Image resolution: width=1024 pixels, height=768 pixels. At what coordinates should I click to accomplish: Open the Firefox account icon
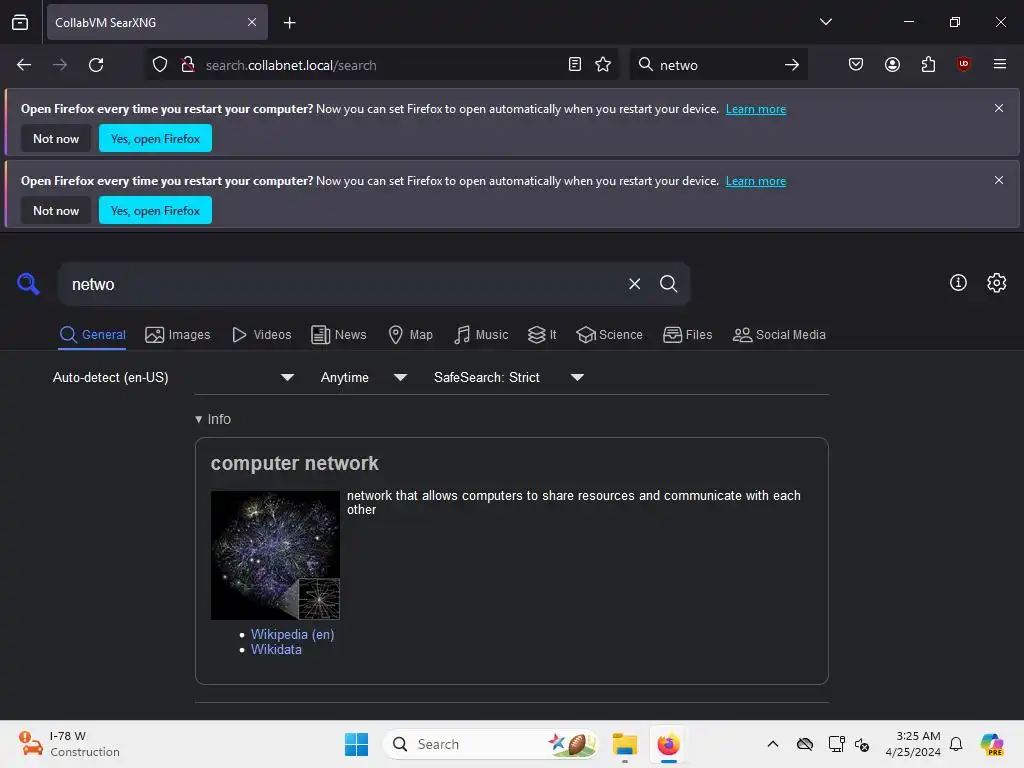tap(892, 65)
